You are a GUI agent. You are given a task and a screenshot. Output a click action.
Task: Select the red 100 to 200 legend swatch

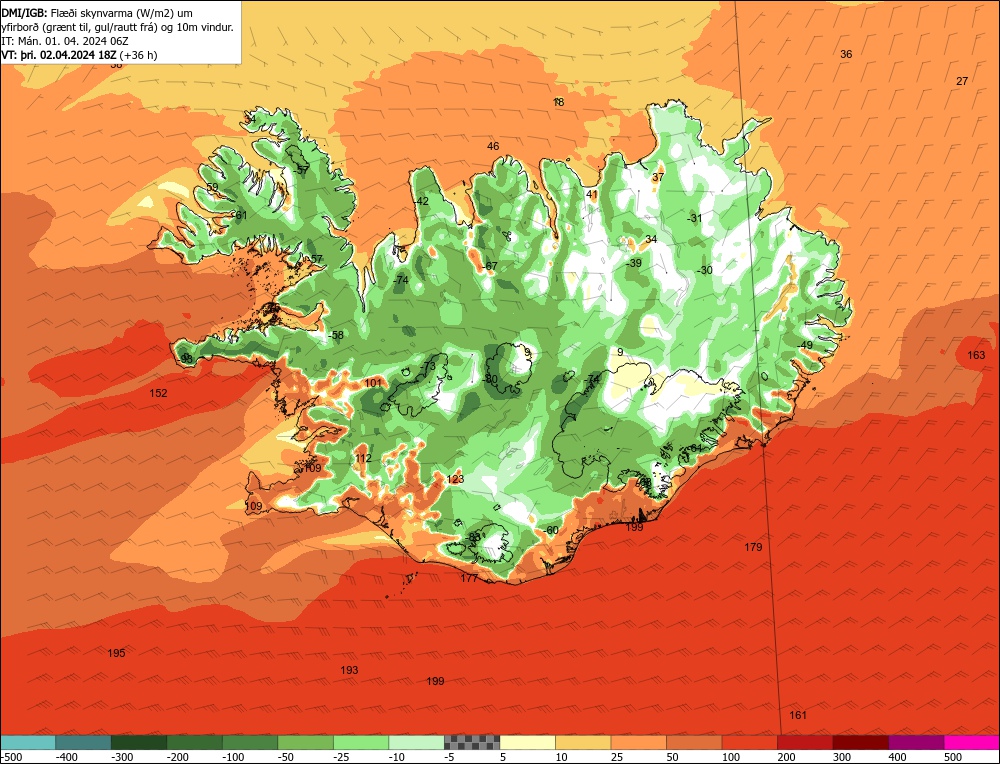749,742
